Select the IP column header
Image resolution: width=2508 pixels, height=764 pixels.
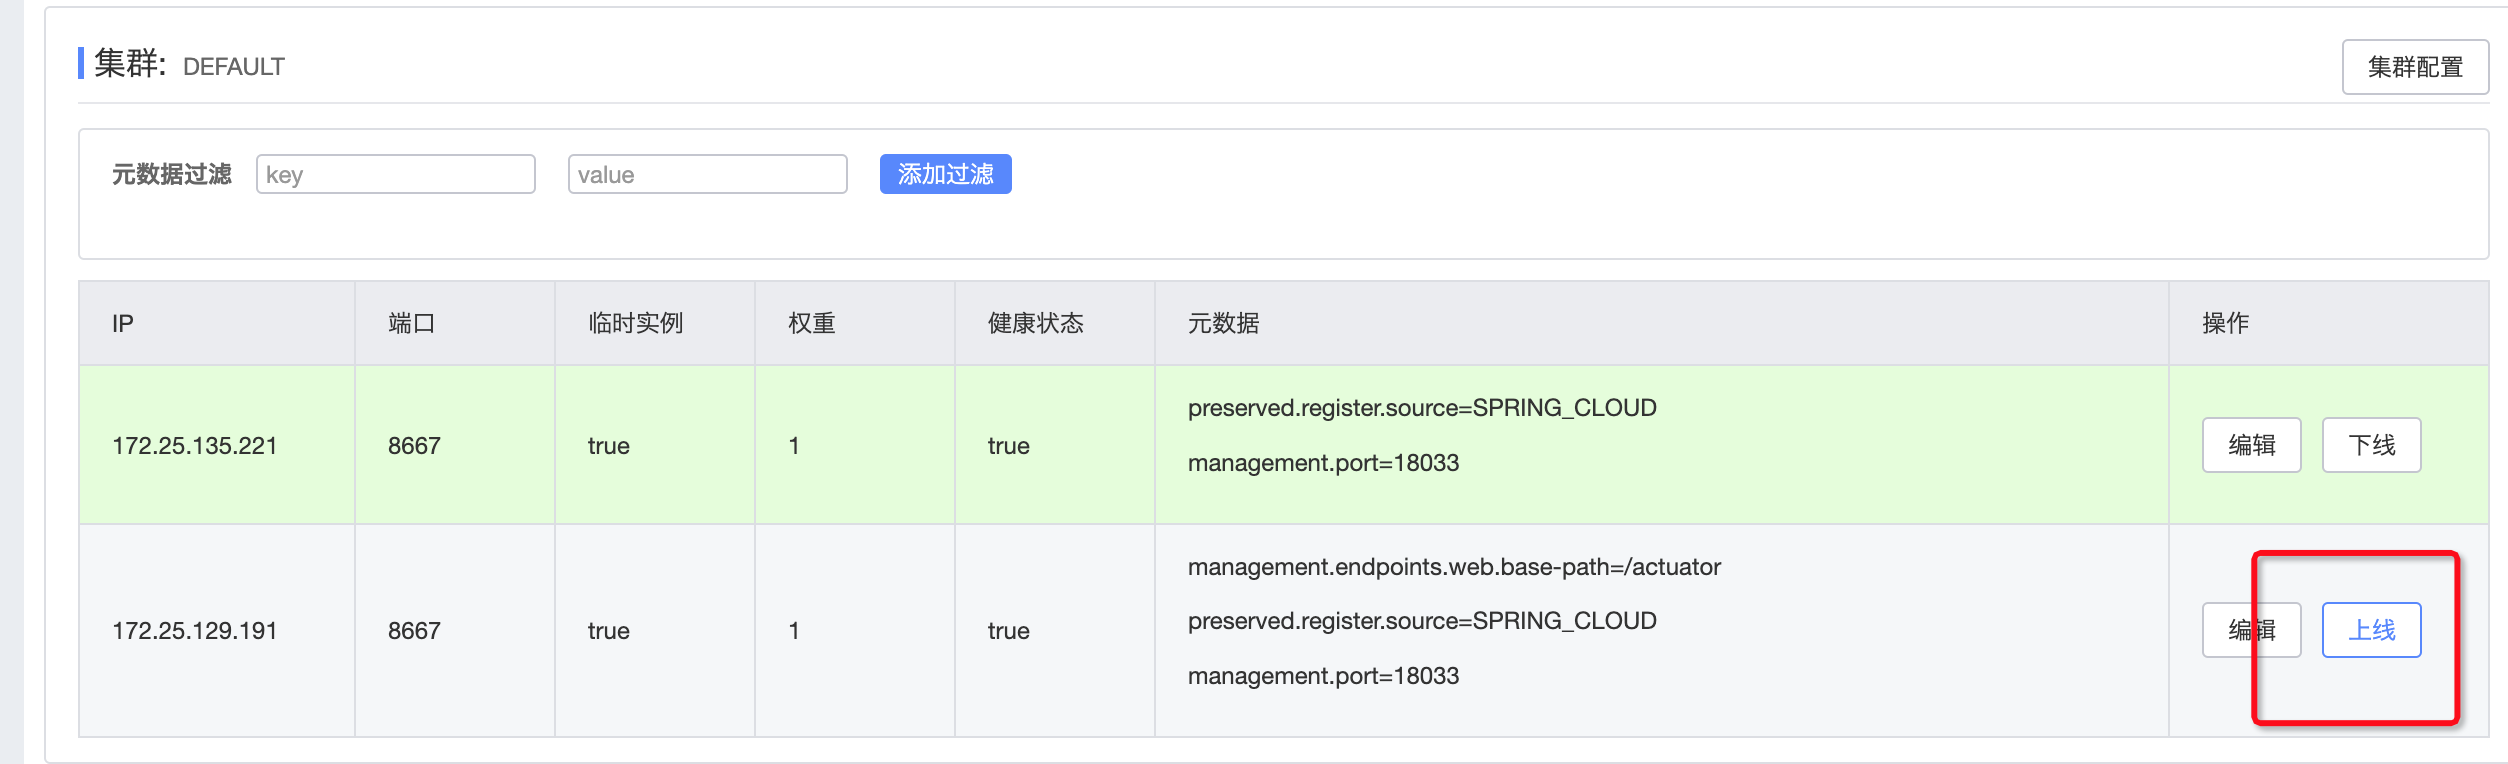click(123, 323)
